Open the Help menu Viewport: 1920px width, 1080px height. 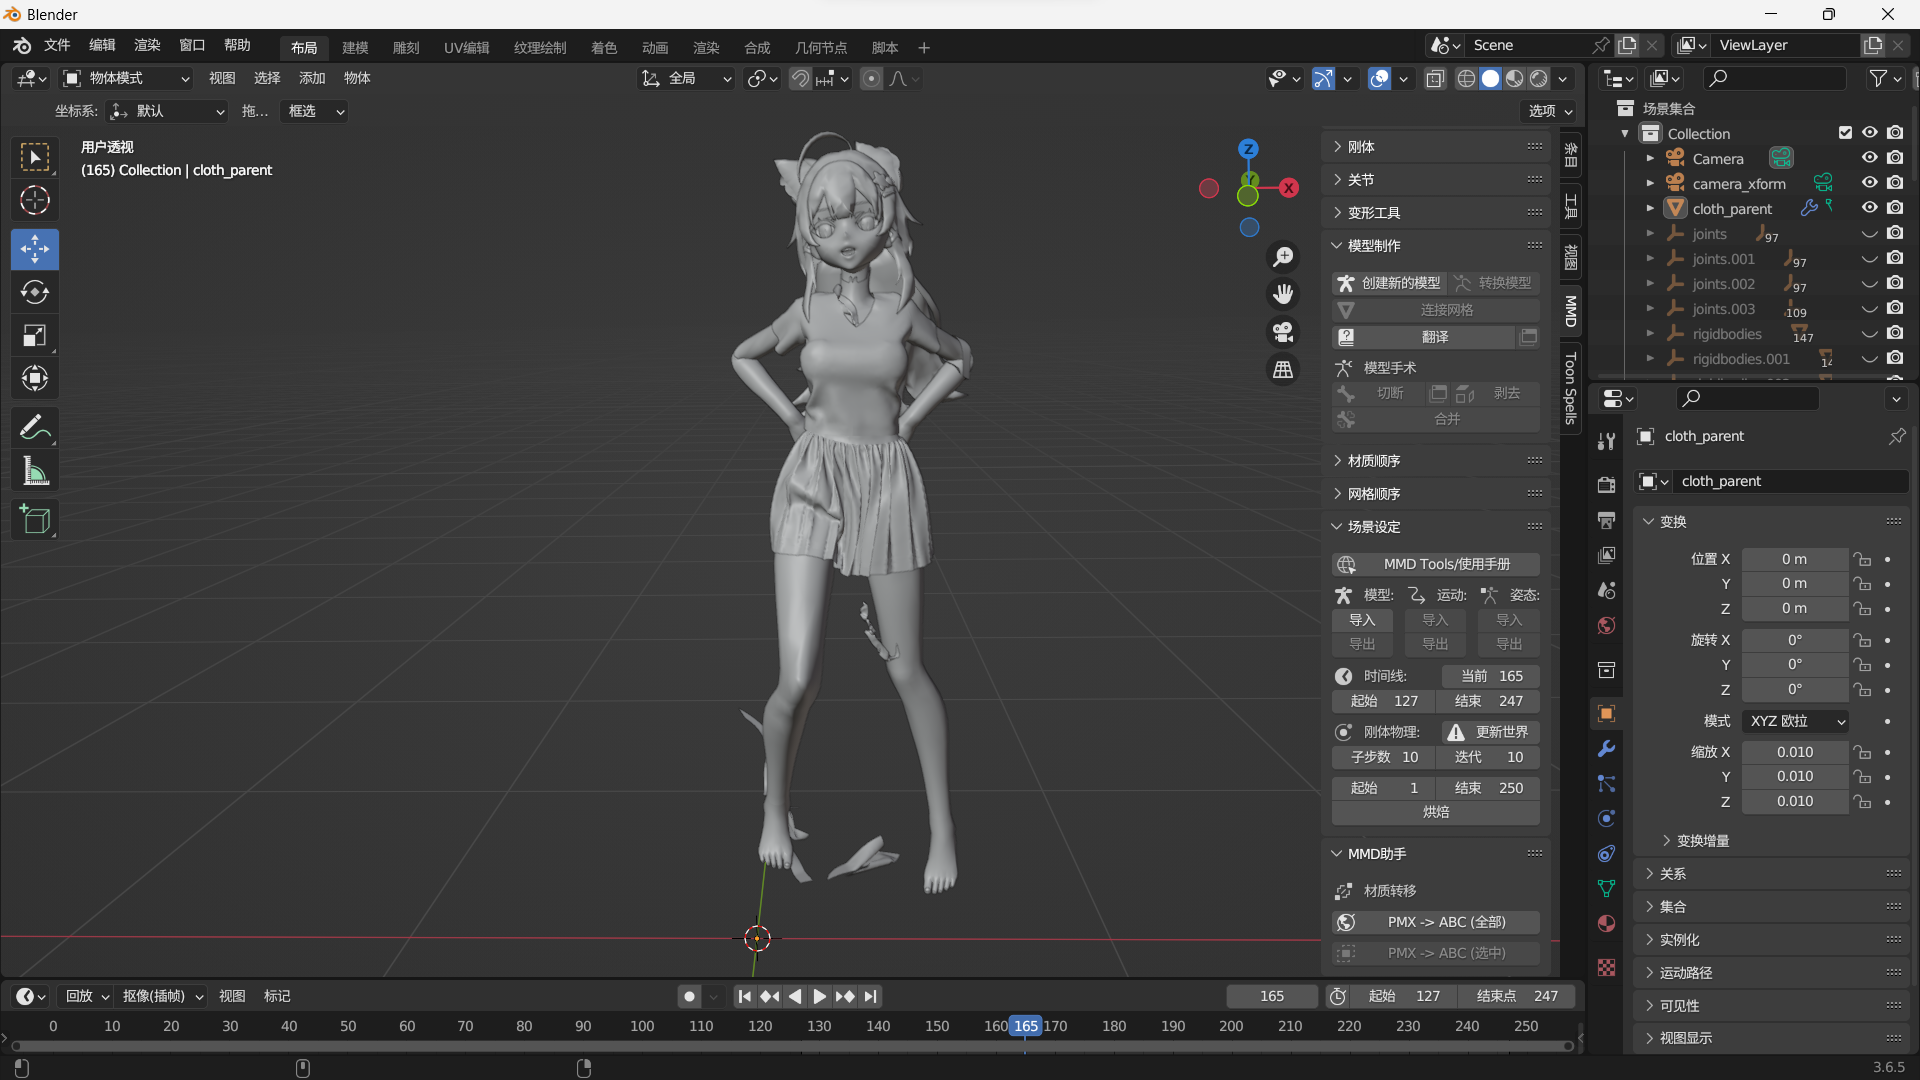[x=237, y=45]
